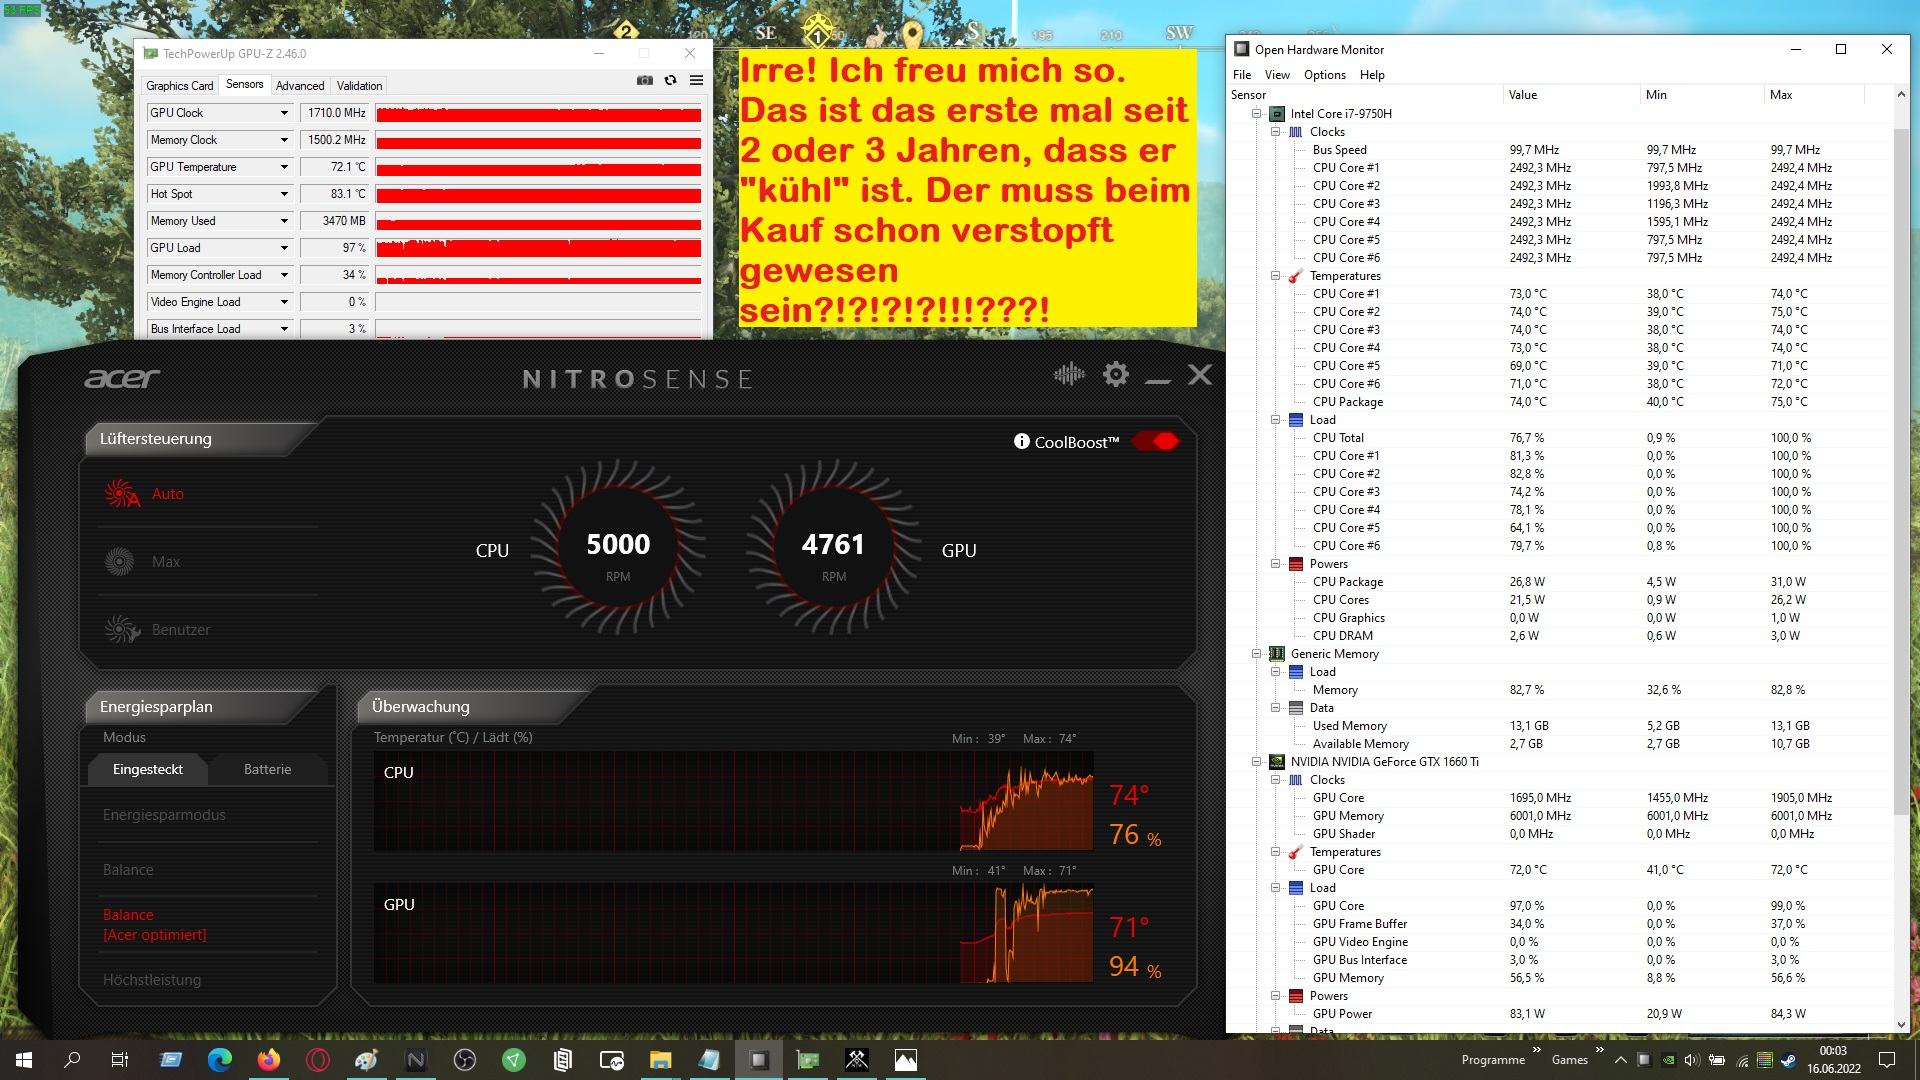This screenshot has height=1080, width=1920.
Task: Click CoolBoost info icon
Action: coord(1021,442)
